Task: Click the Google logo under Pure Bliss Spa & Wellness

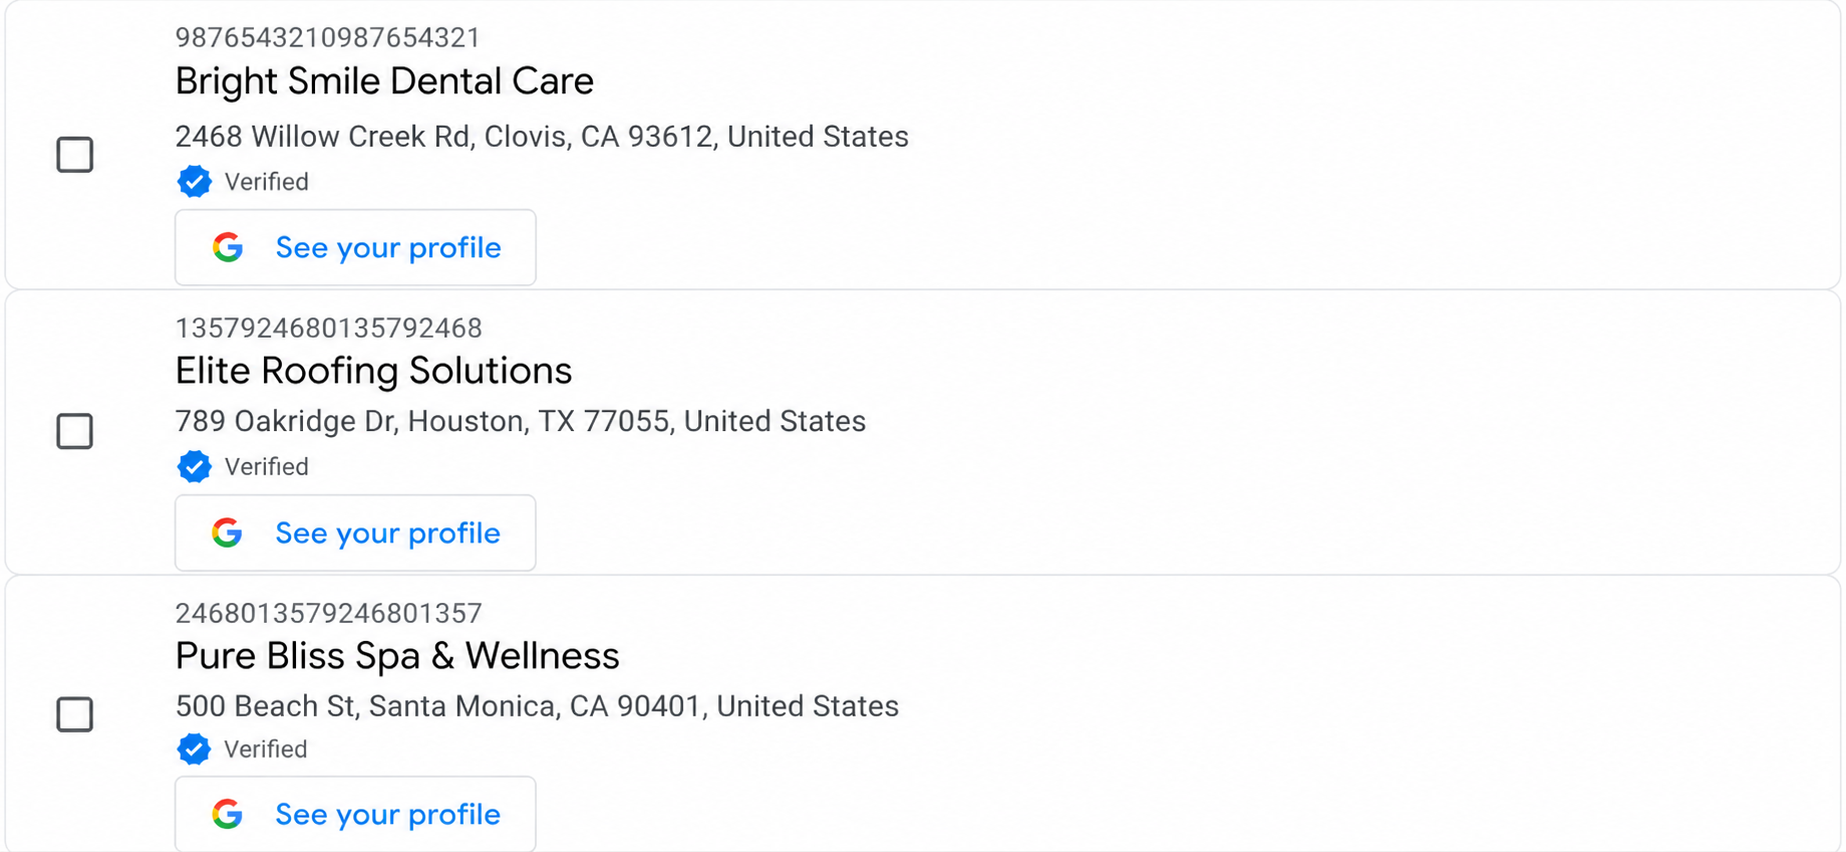Action: (x=228, y=815)
